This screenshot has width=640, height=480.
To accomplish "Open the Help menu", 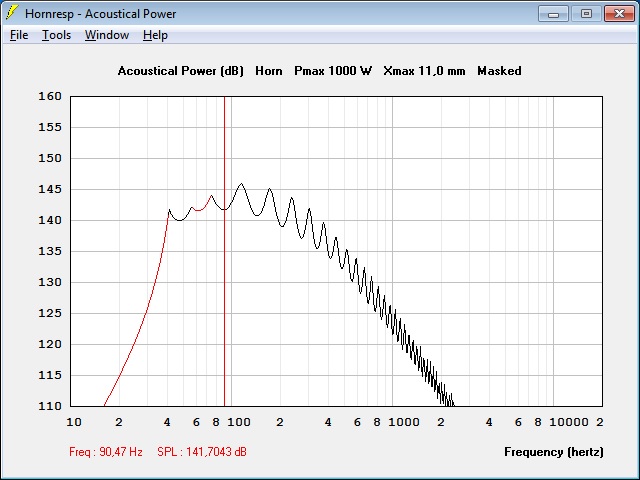I will point(155,35).
